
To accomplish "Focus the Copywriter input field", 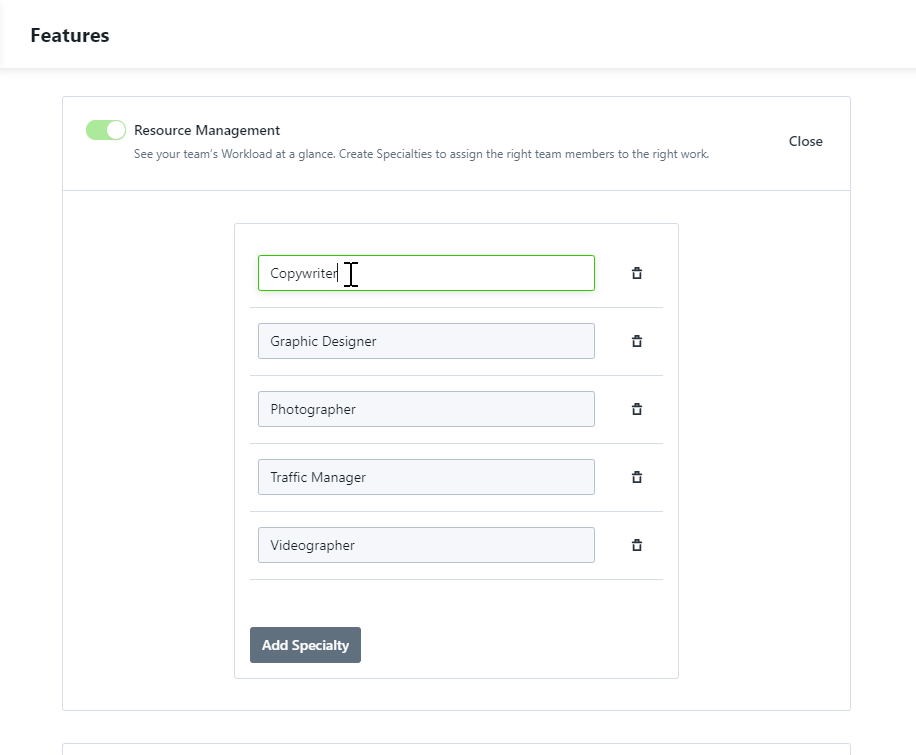I will tap(426, 273).
